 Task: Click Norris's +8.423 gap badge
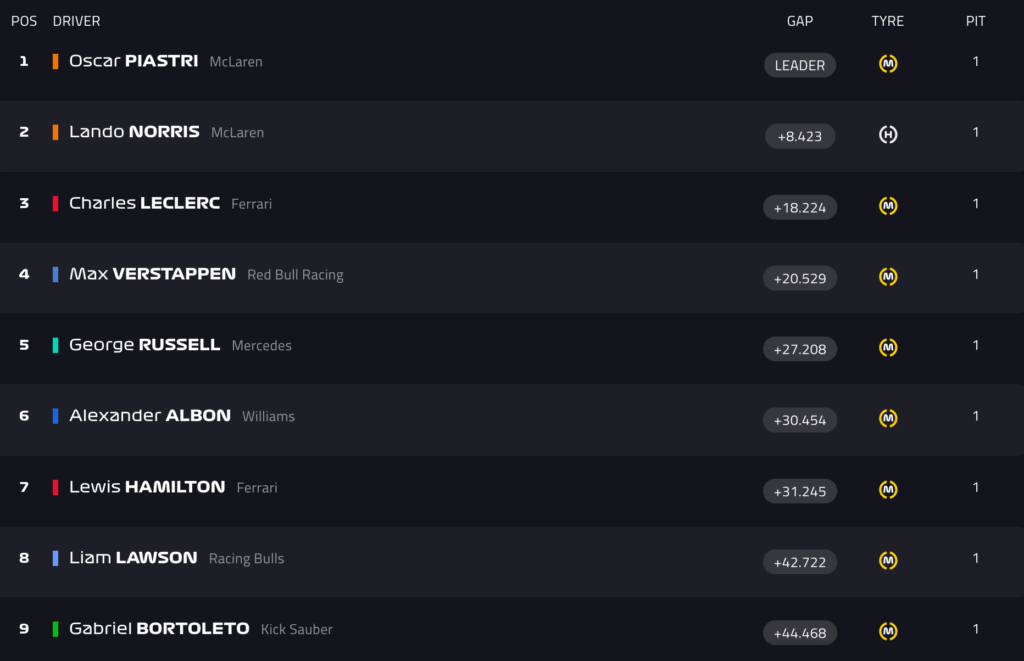click(800, 136)
